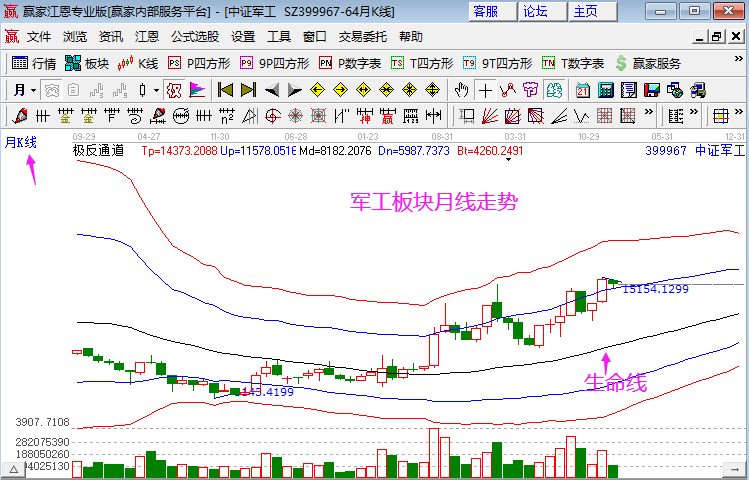Select the square measurement box tool
The height and width of the screenshot is (480, 749).
tap(467, 116)
